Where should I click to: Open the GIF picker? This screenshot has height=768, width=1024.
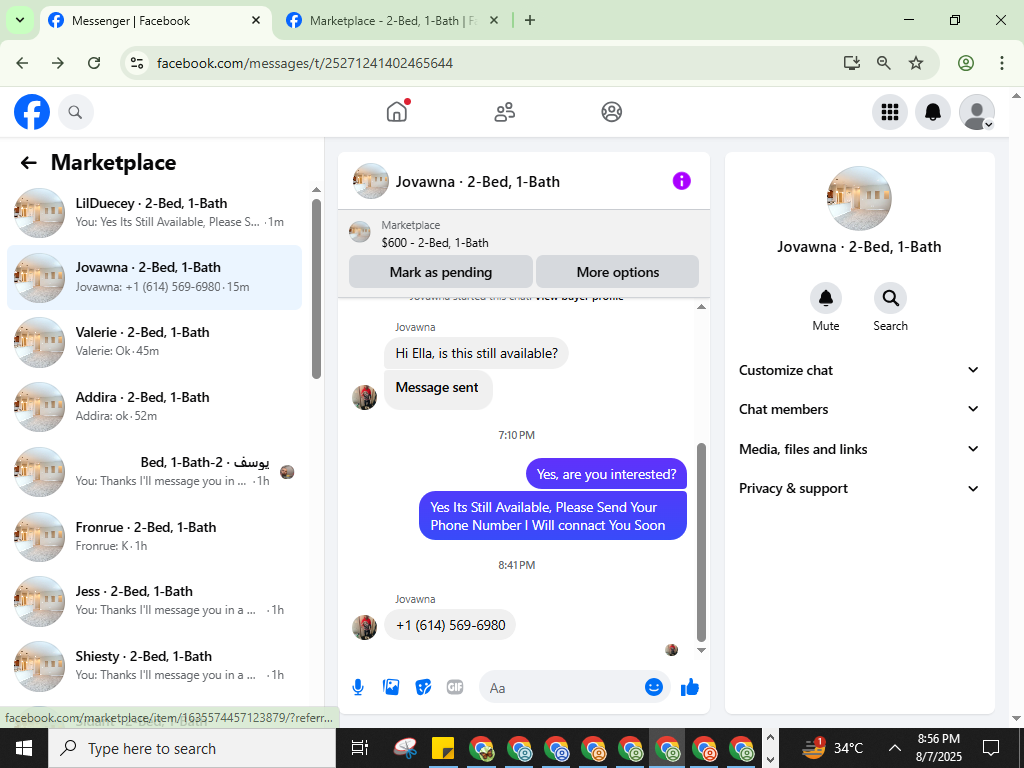click(x=455, y=687)
